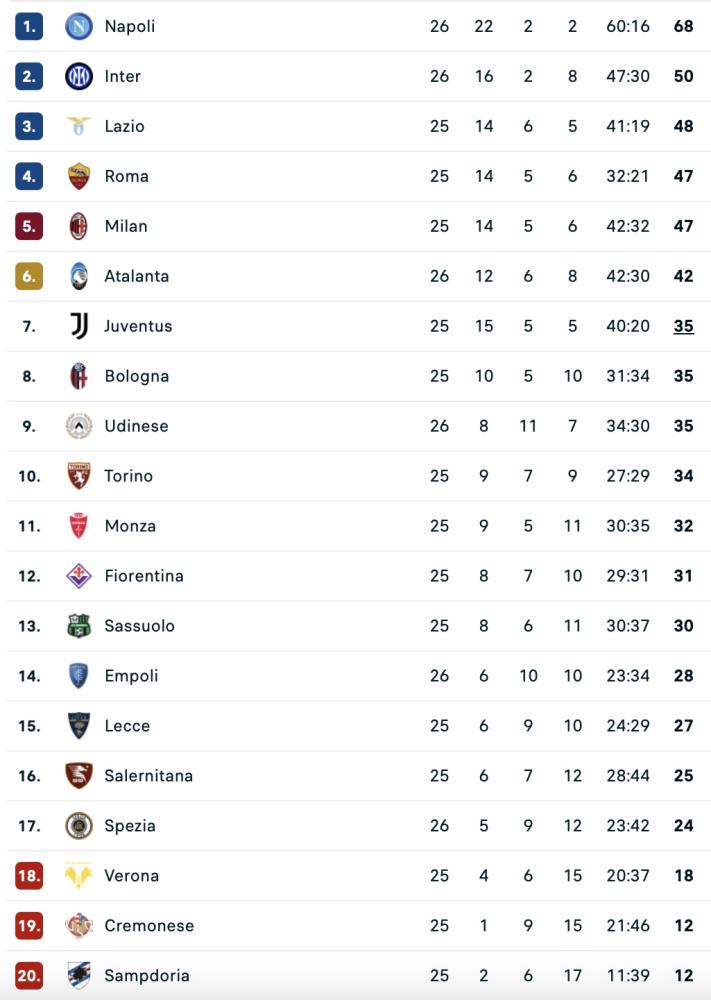
Task: Click the Torino bull crest
Action: (x=78, y=476)
